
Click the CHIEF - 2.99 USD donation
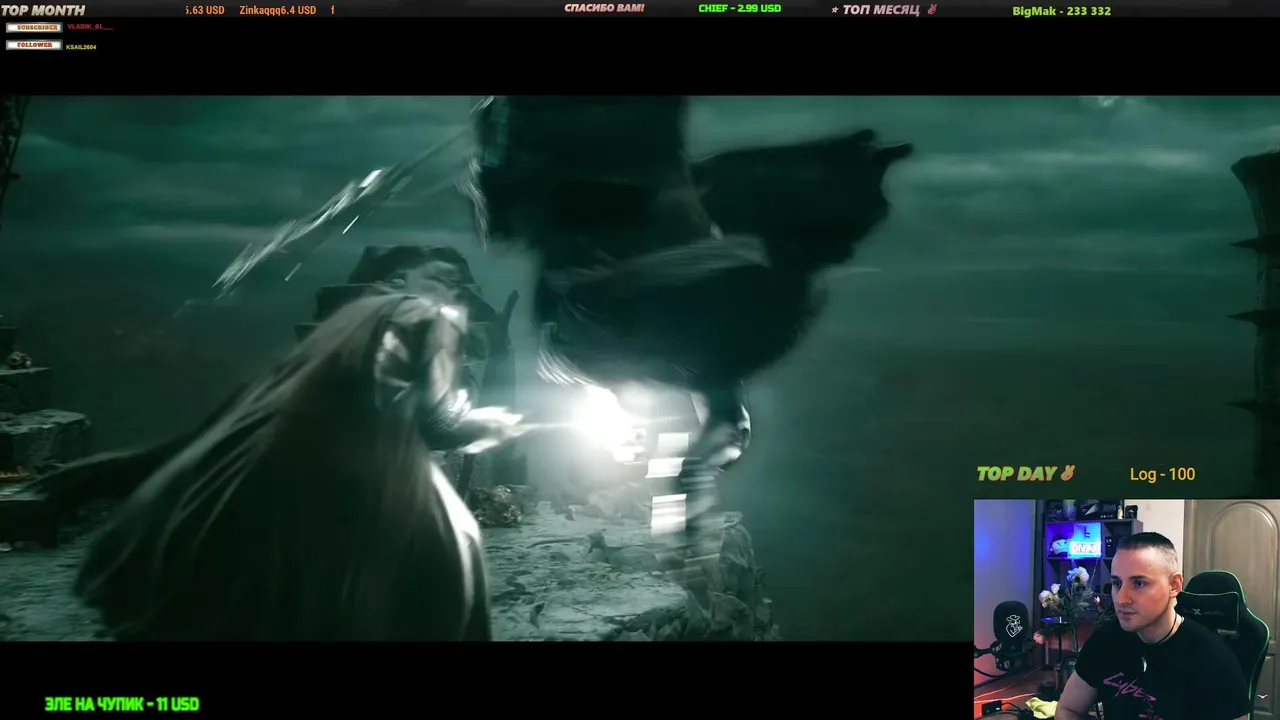(x=739, y=8)
